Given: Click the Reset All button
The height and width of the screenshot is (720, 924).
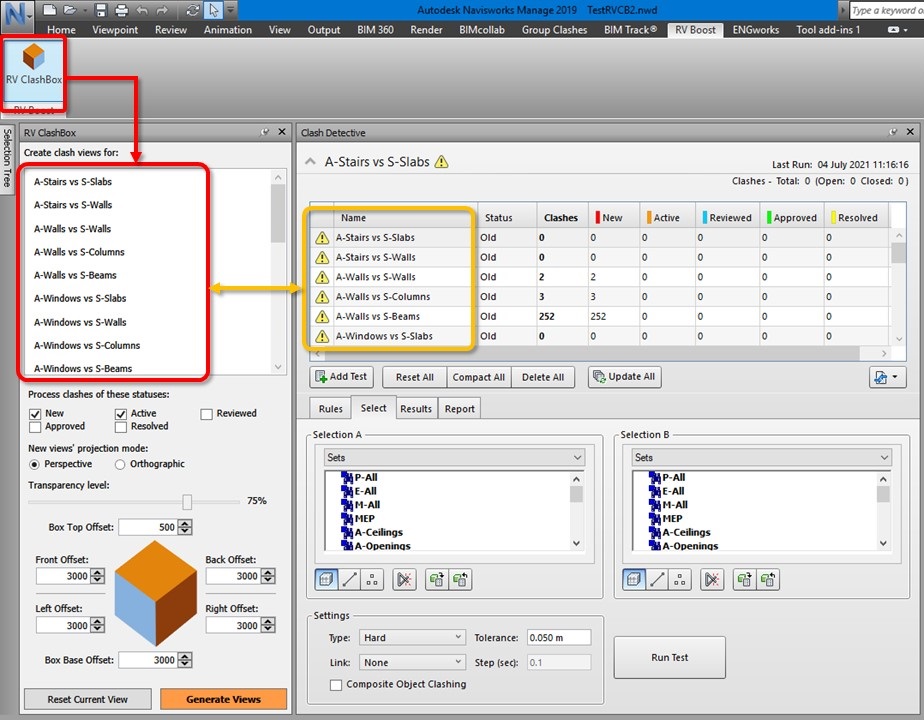Looking at the screenshot, I should click(x=415, y=377).
